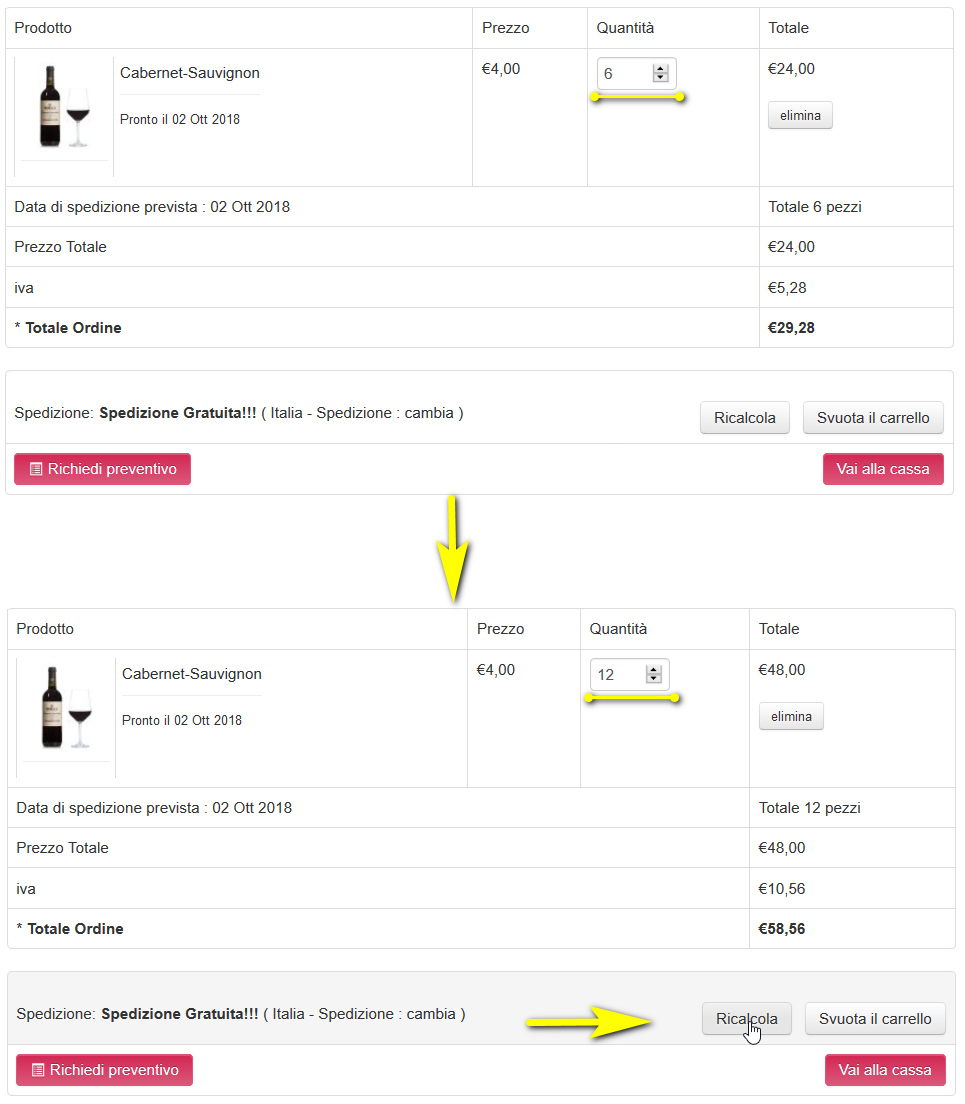Image resolution: width=965 pixels, height=1104 pixels.
Task: Decrease quantity with down arrow on 12 field
Action: (x=653, y=679)
